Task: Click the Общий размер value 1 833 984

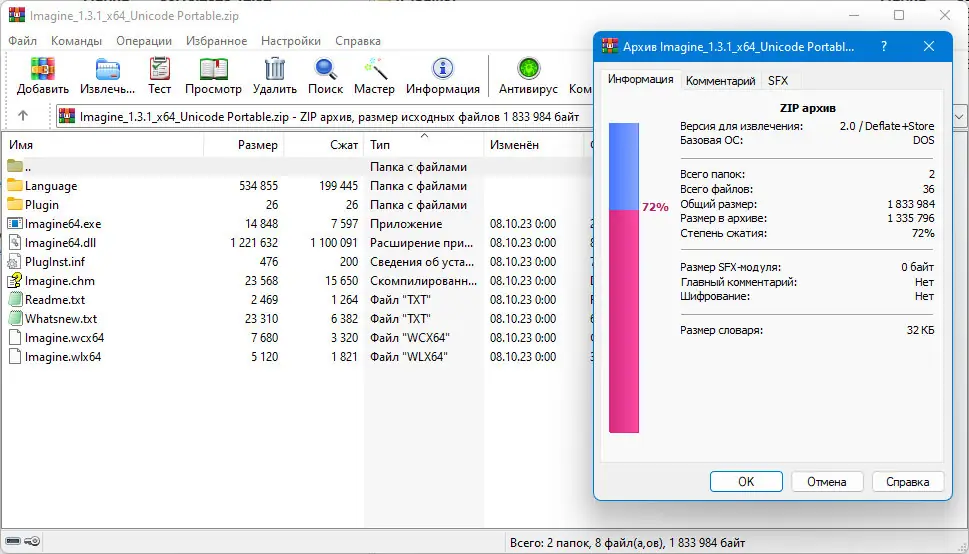Action: (911, 204)
